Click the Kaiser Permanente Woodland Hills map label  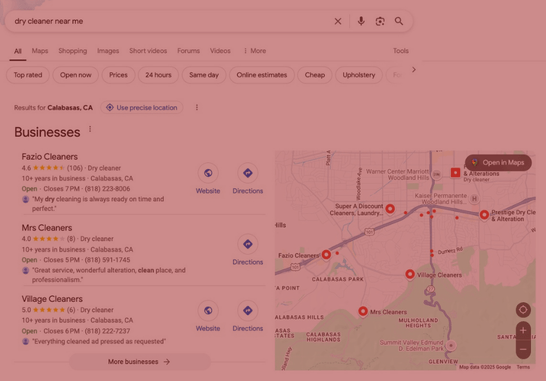[x=441, y=199]
